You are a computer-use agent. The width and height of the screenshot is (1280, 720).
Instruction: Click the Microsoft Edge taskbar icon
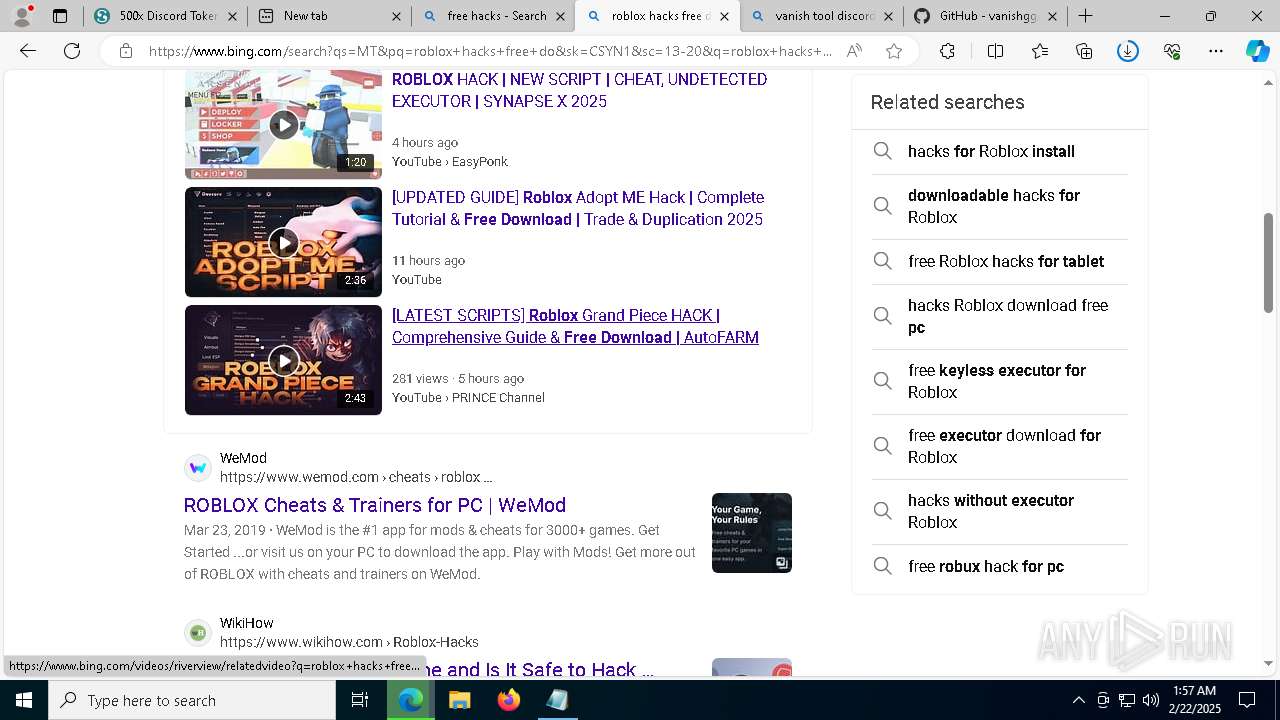click(x=411, y=700)
